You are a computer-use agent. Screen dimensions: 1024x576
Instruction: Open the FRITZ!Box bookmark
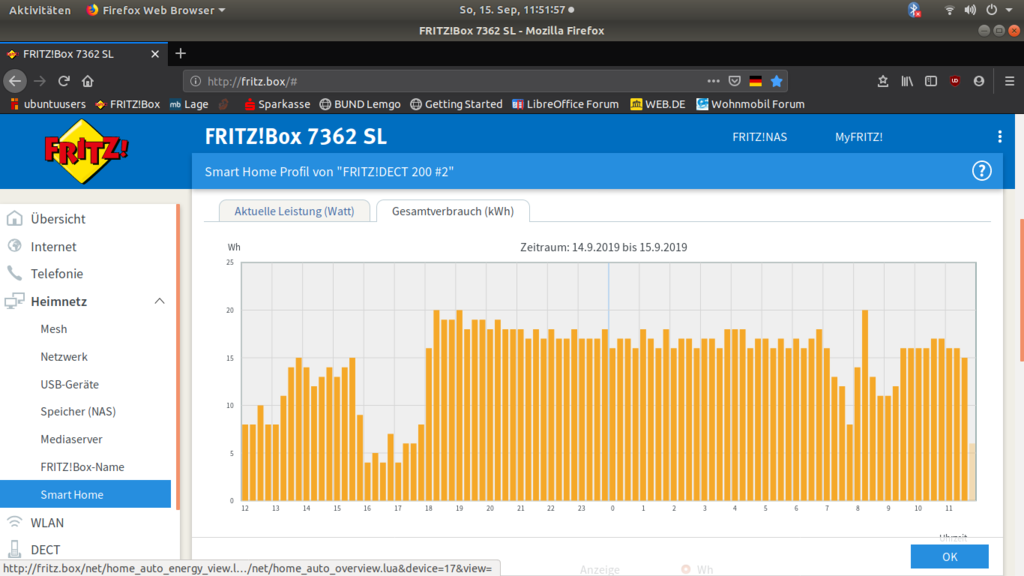point(128,104)
